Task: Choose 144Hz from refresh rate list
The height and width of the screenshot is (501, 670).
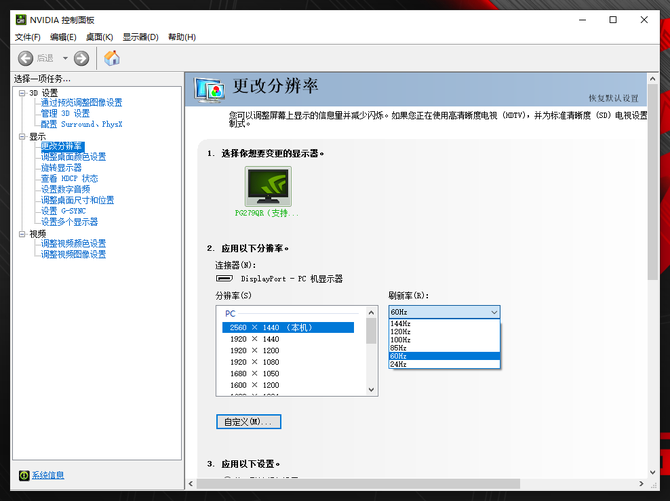Action: tap(444, 324)
